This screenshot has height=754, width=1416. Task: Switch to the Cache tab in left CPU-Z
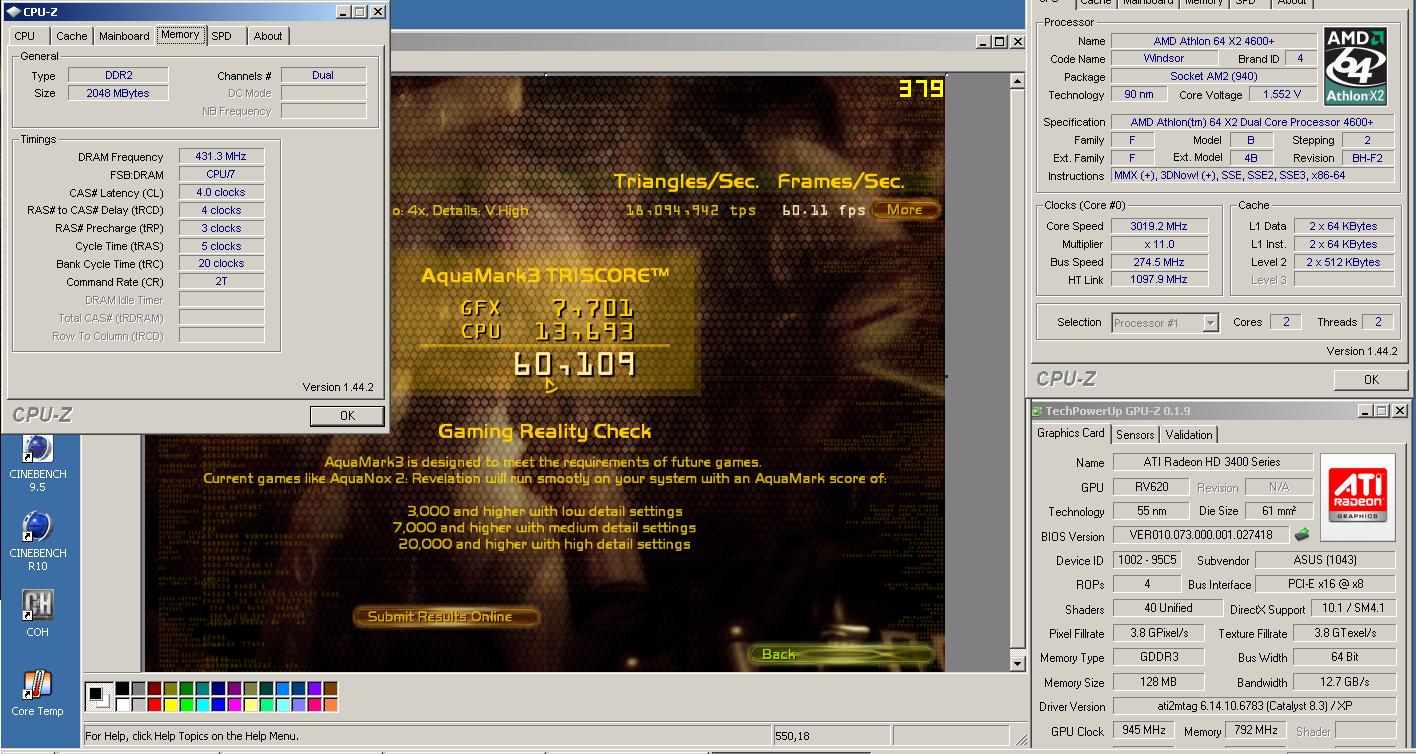click(x=71, y=36)
